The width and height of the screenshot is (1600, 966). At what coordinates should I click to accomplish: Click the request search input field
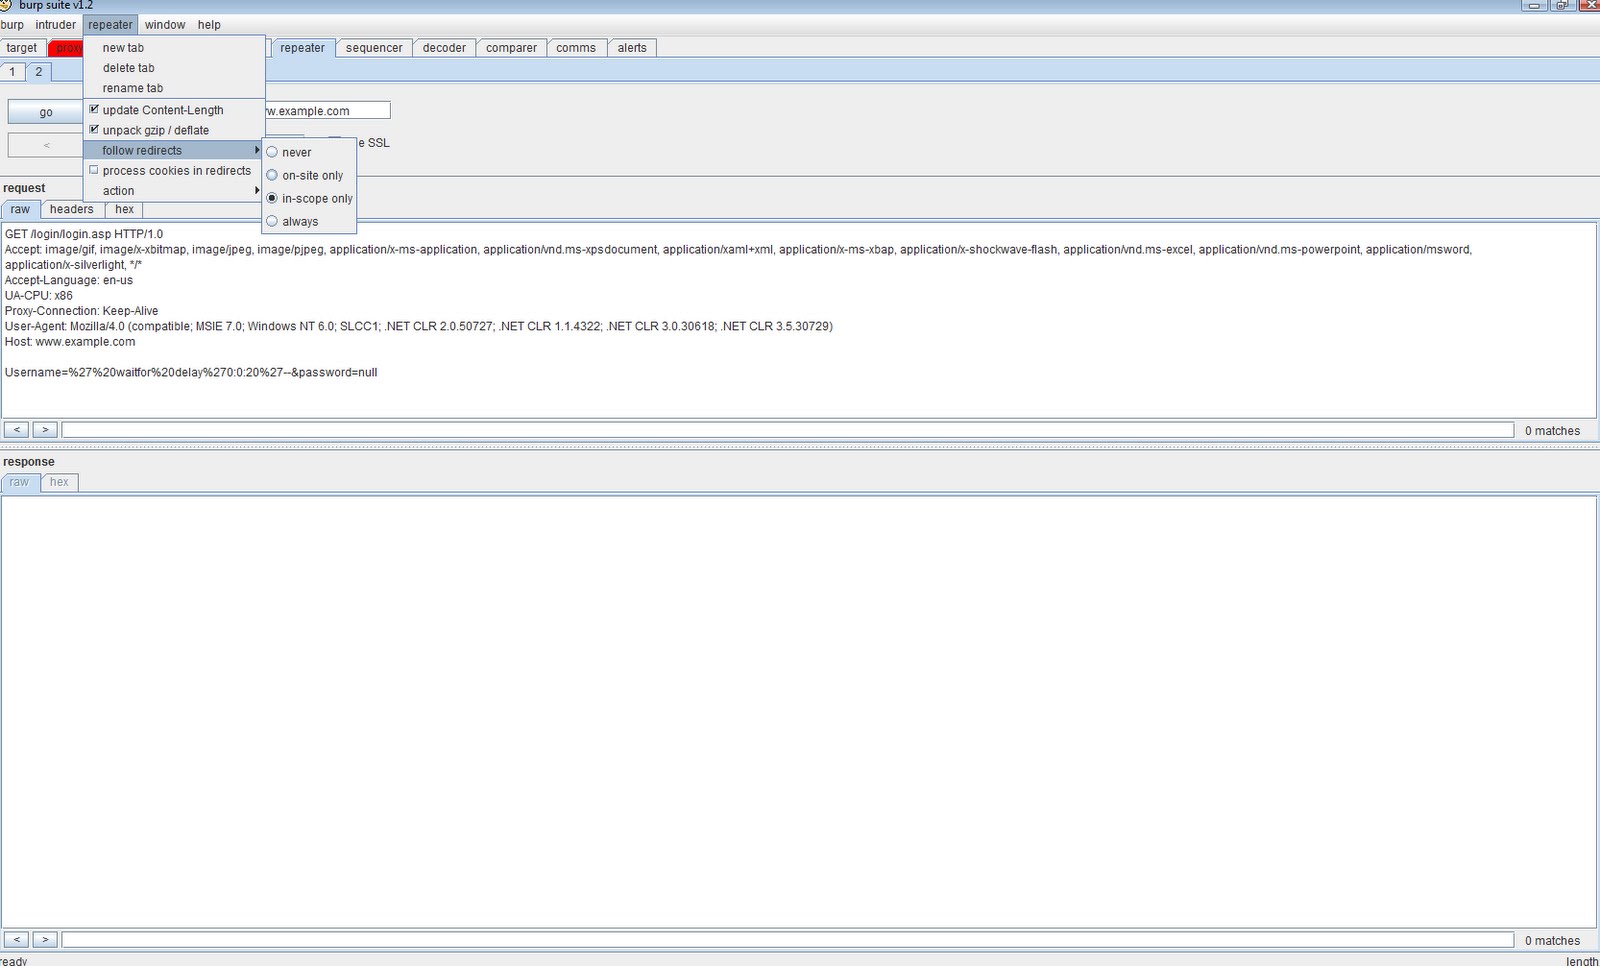[x=788, y=430]
